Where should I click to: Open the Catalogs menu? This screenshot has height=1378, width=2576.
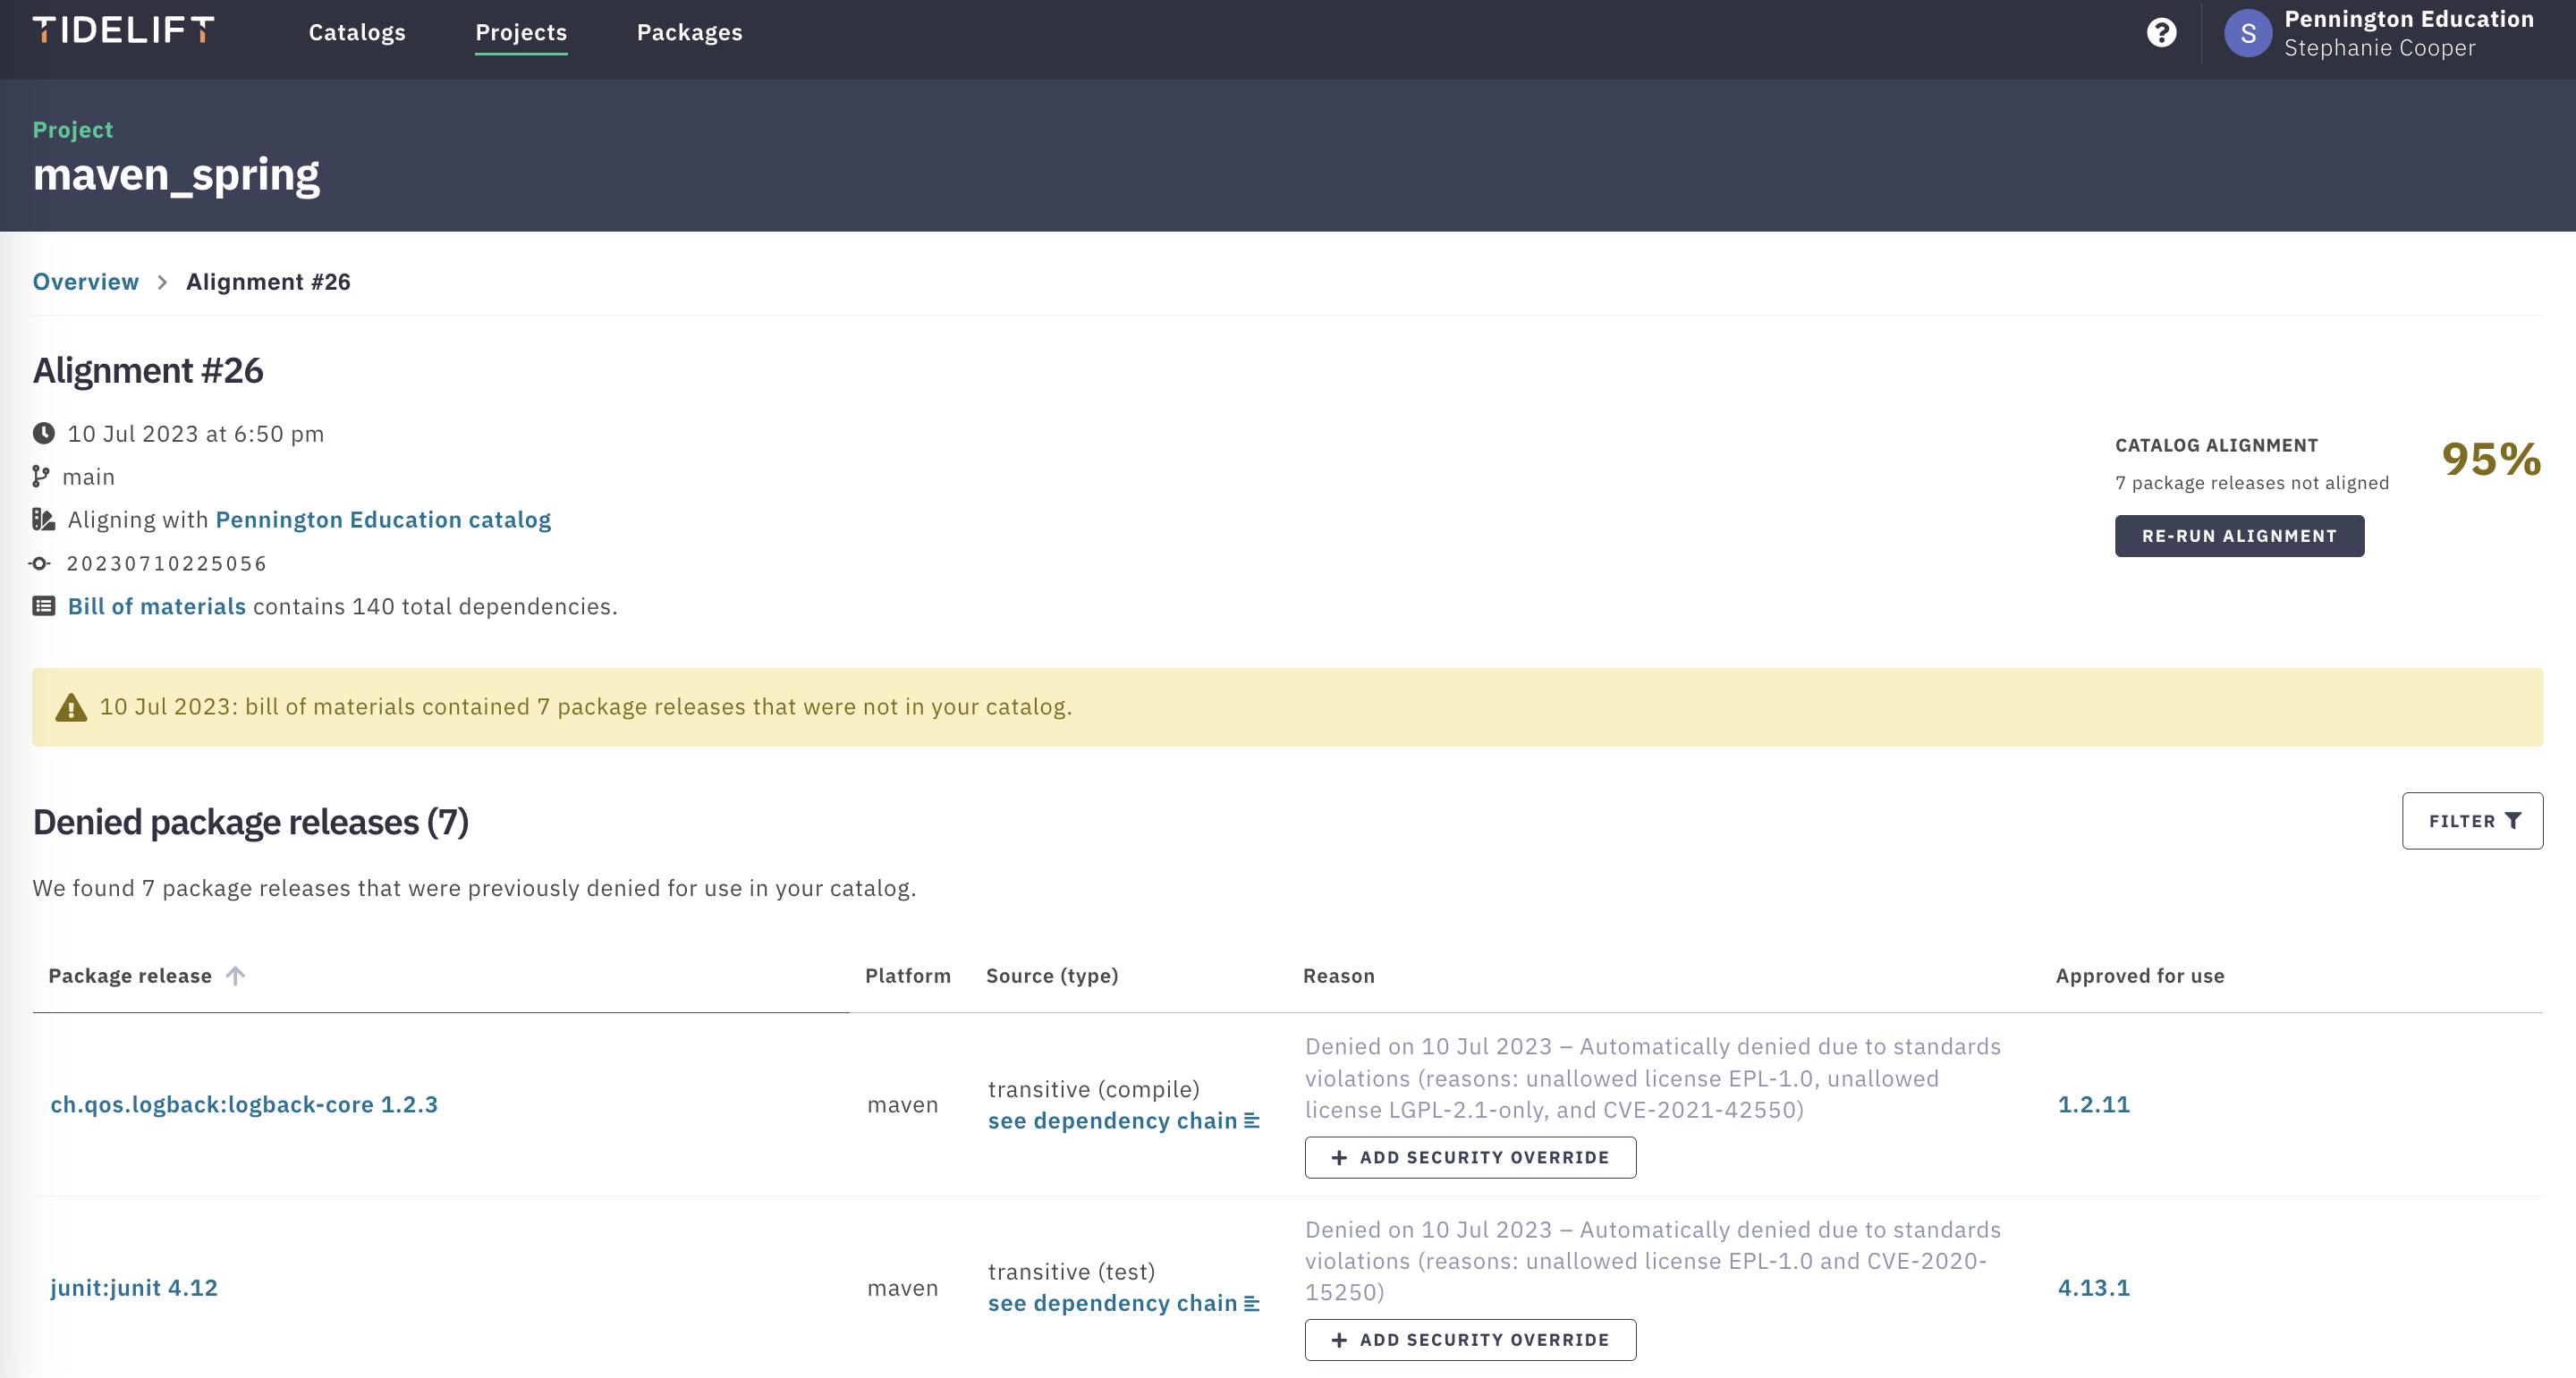[x=357, y=32]
